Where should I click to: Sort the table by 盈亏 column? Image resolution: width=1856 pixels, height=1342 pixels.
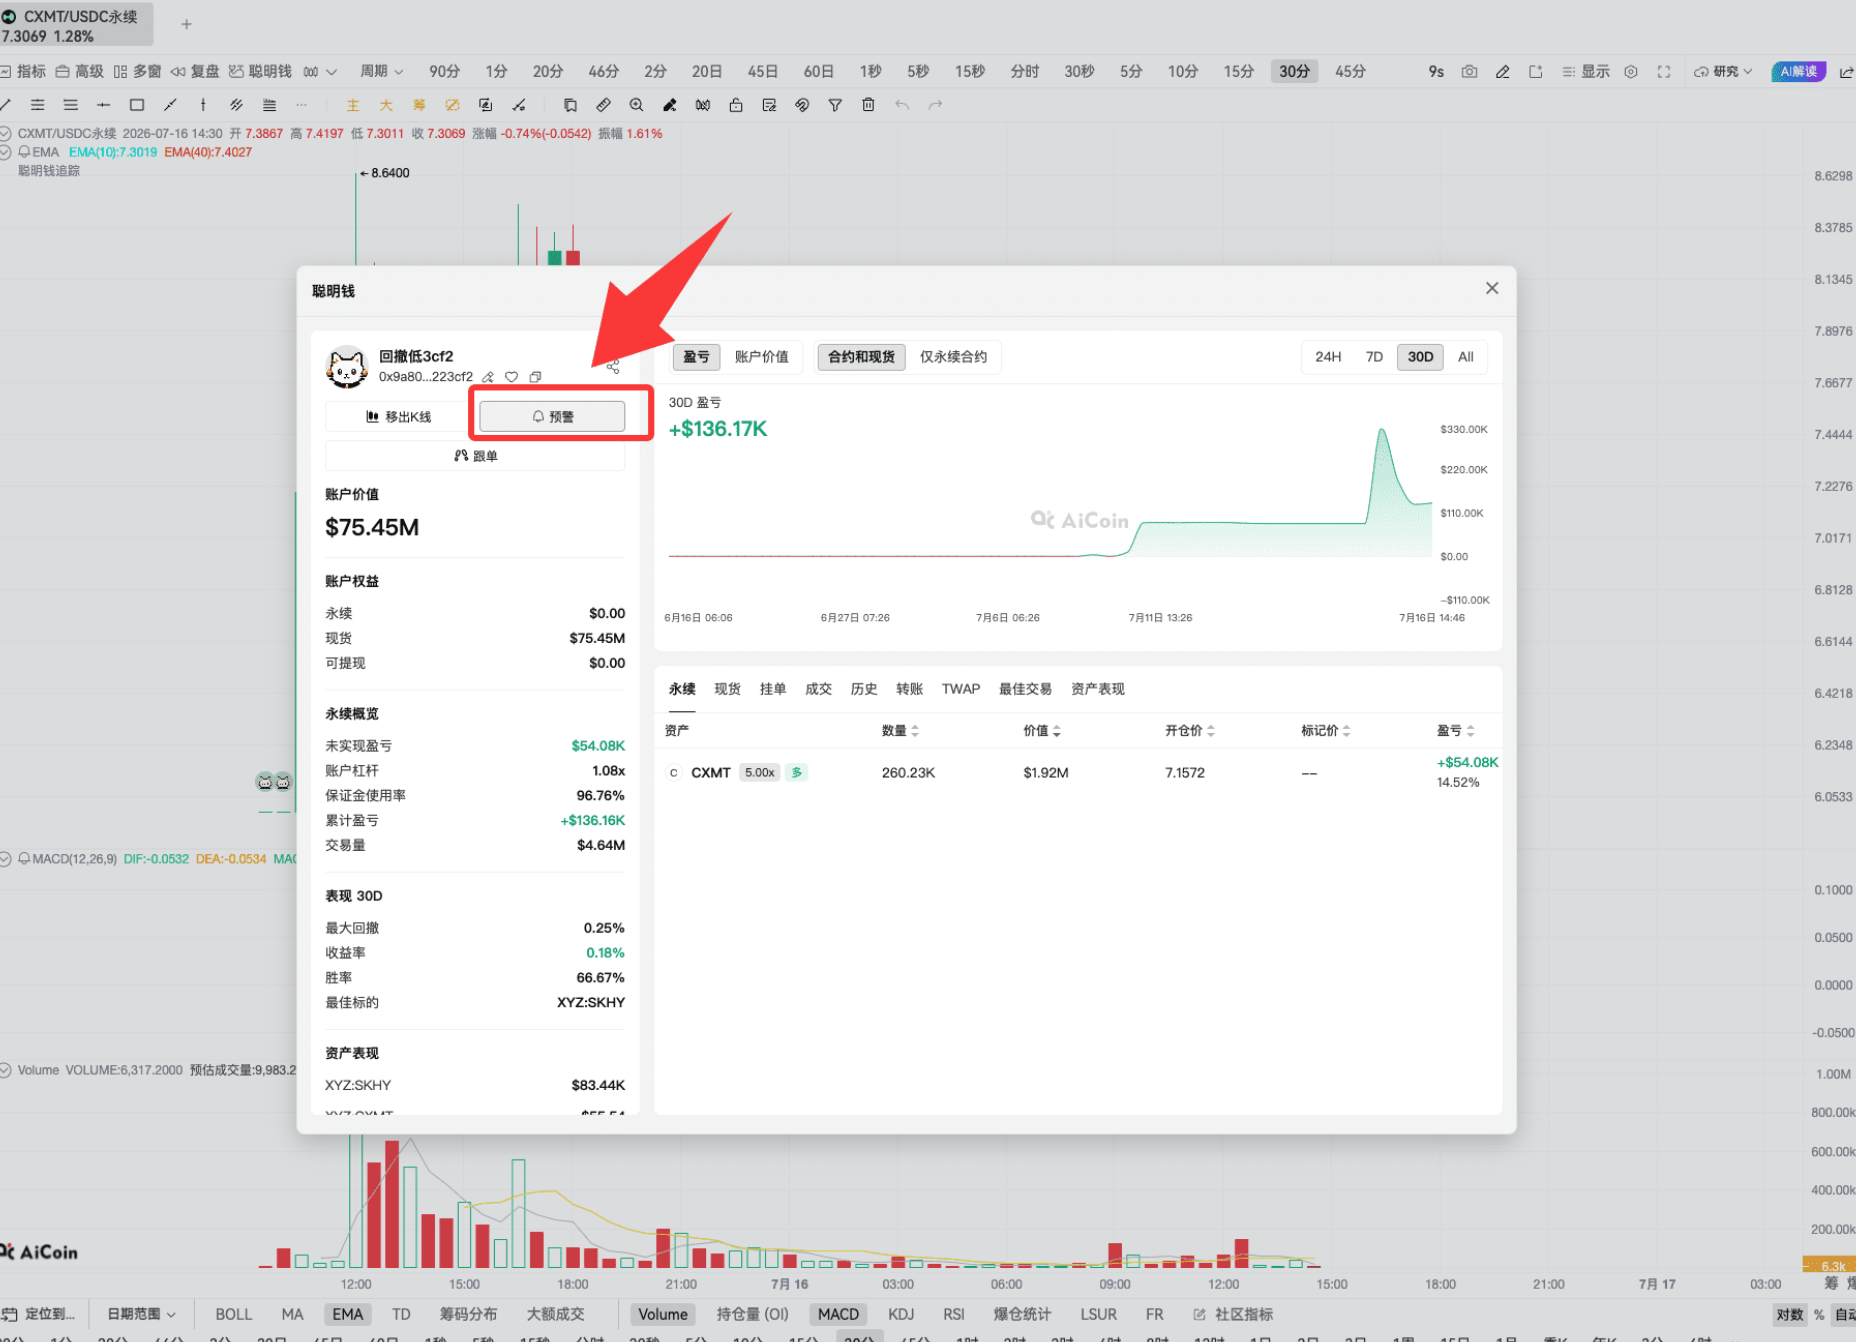coord(1456,731)
